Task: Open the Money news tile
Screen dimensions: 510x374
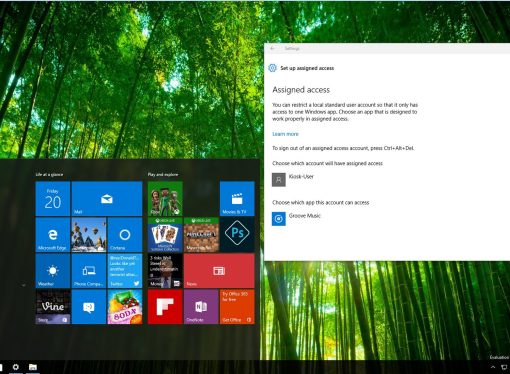Action: point(165,271)
